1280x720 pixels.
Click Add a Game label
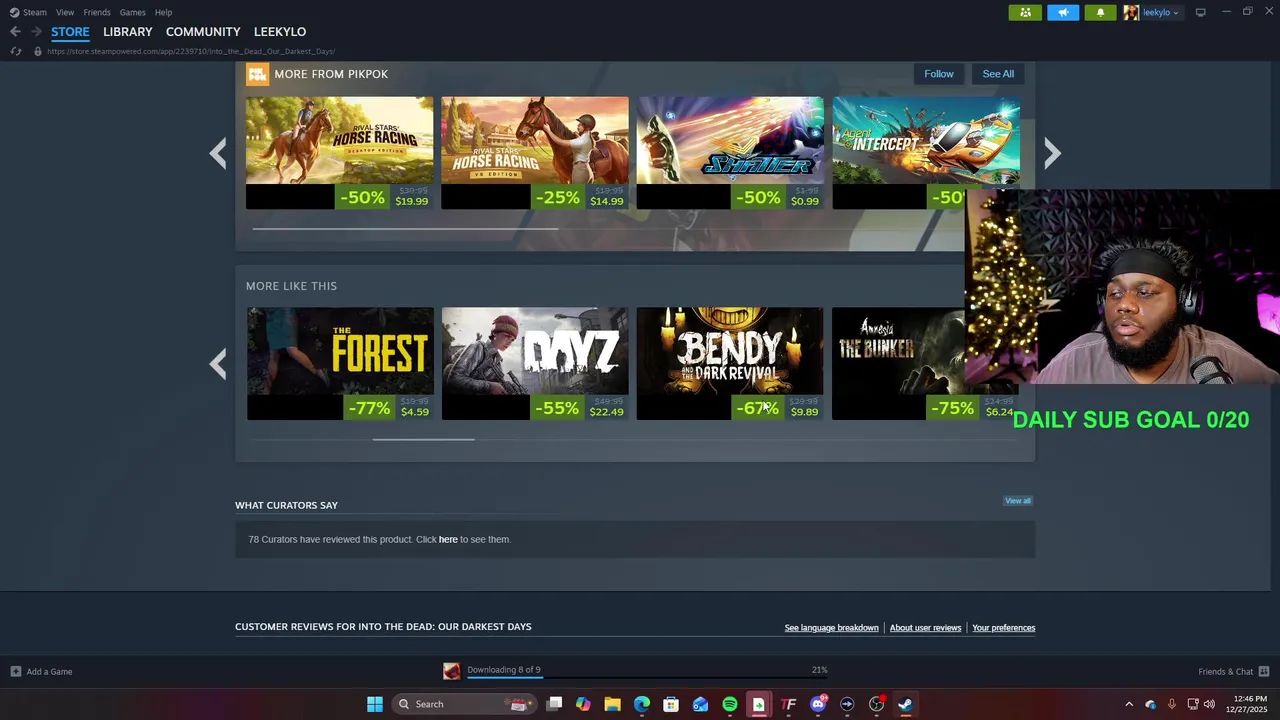click(x=49, y=672)
